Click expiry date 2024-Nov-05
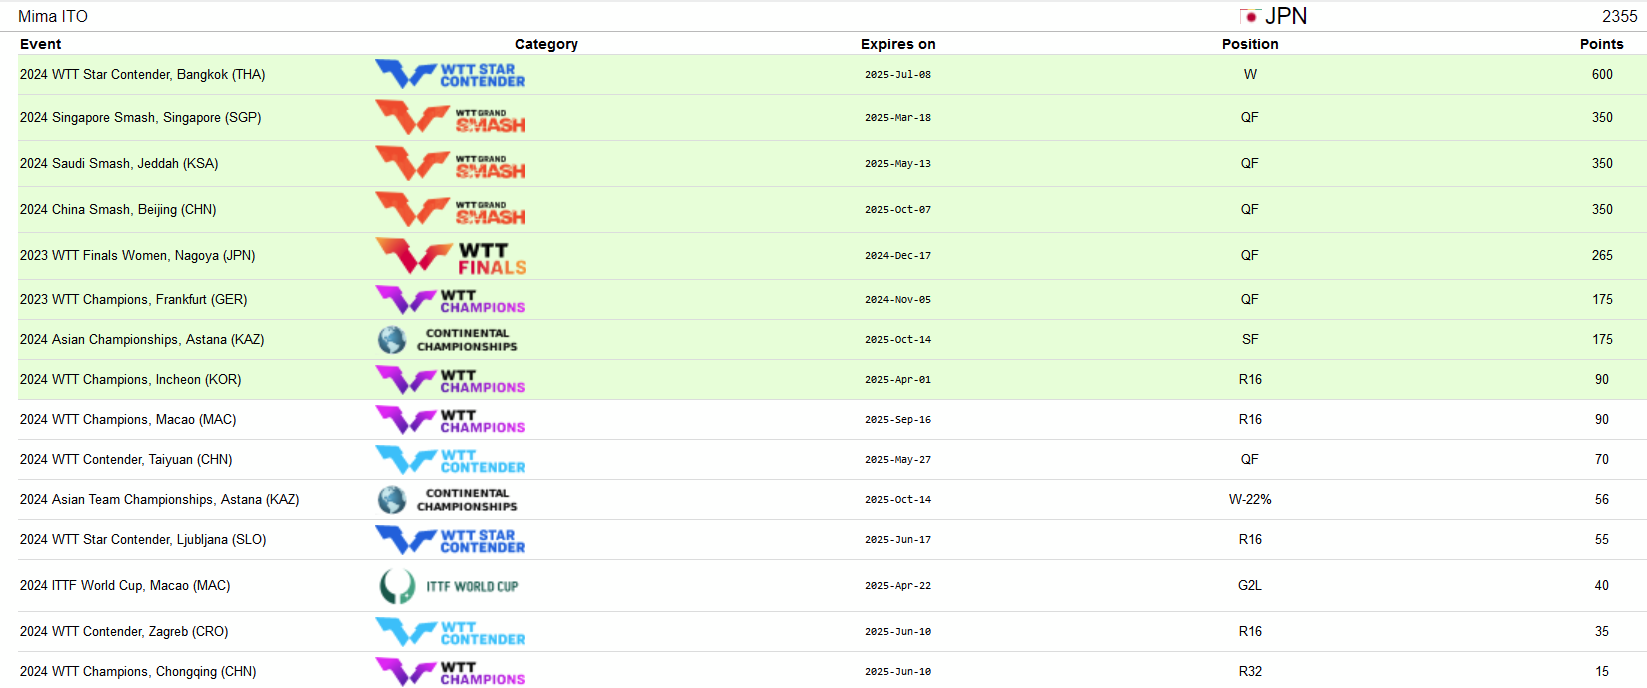This screenshot has width=1647, height=688. [898, 300]
